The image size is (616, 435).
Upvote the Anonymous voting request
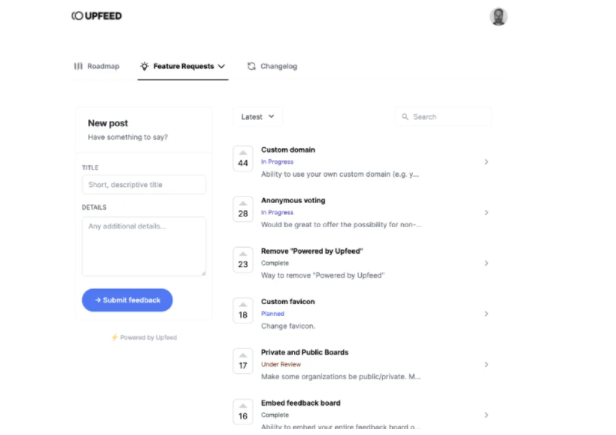[243, 203]
